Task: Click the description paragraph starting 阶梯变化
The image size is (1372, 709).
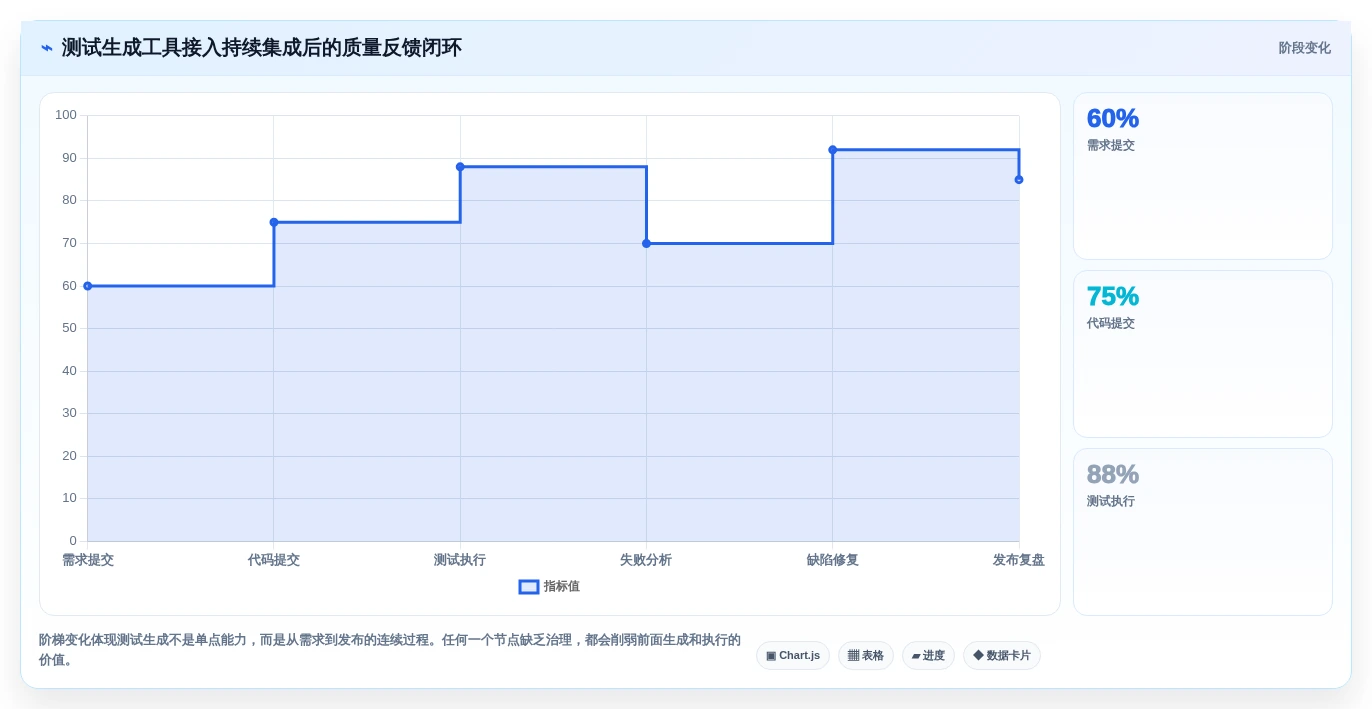Action: pos(390,650)
